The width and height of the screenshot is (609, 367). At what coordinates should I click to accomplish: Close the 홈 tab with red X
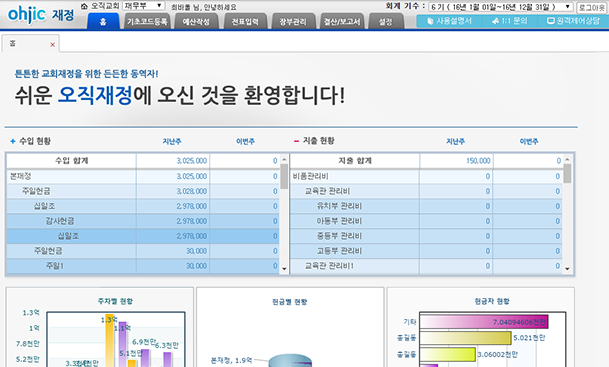click(x=52, y=45)
